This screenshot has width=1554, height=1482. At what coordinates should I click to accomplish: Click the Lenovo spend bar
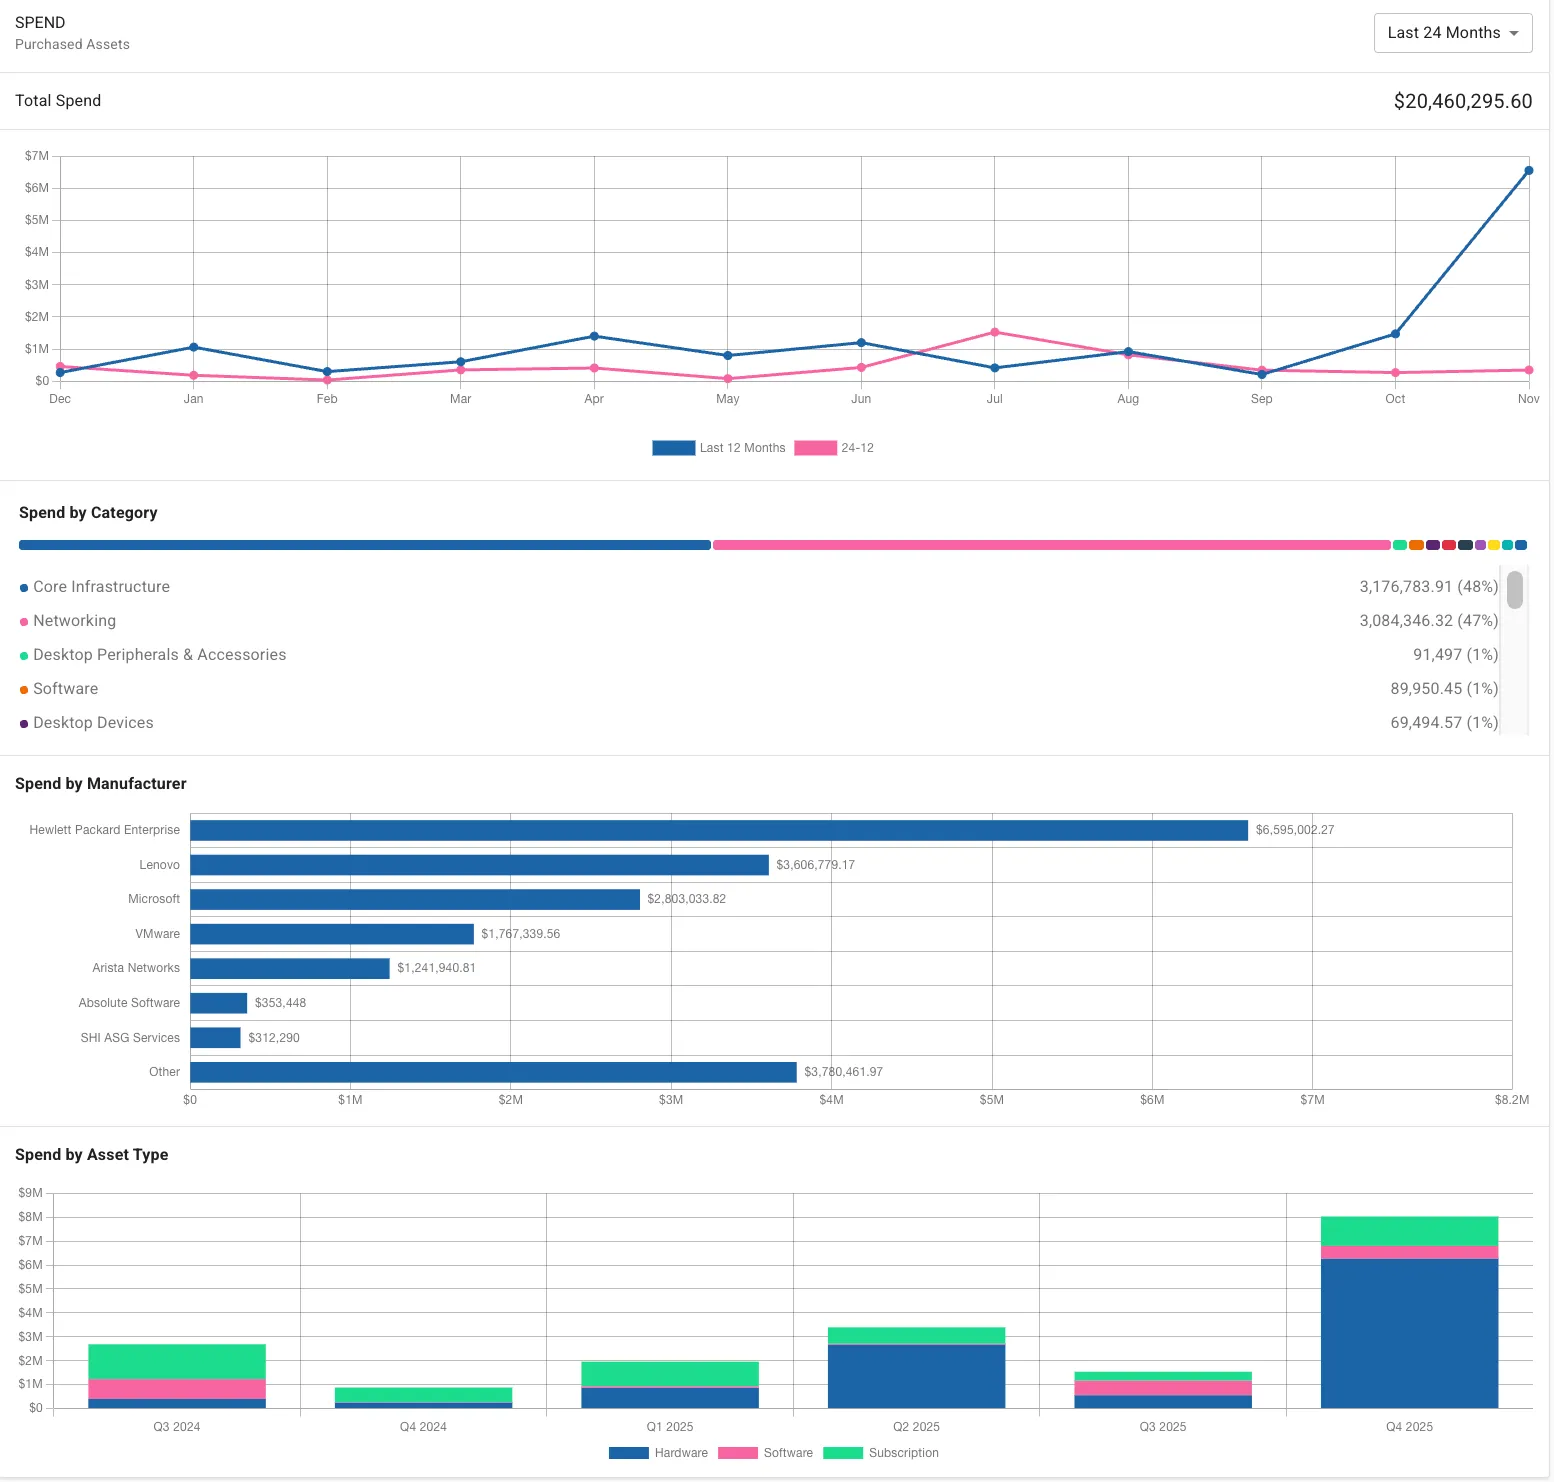(x=479, y=865)
